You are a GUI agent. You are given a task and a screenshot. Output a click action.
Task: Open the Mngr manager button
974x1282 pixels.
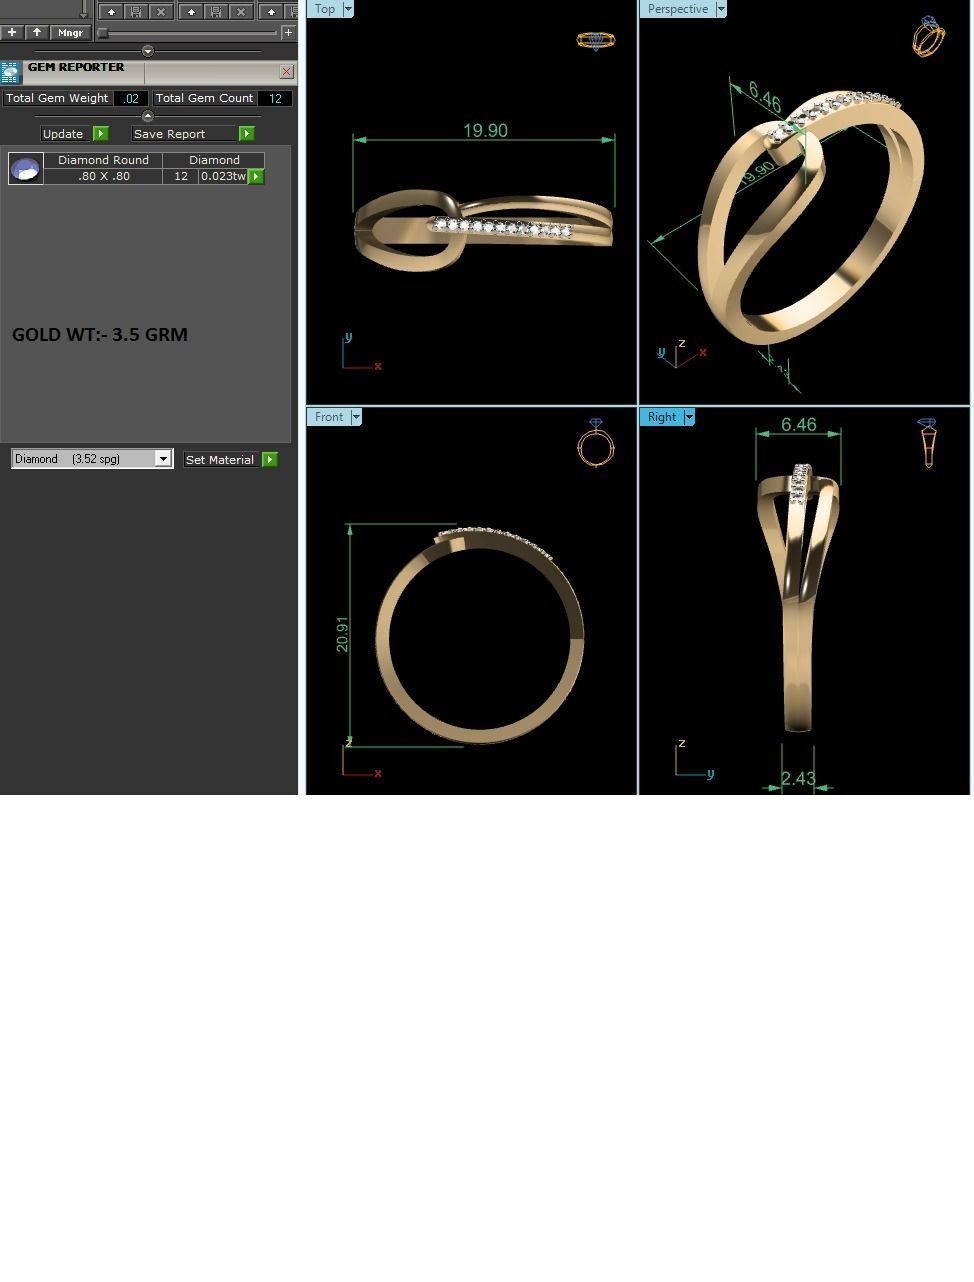pyautogui.click(x=70, y=33)
